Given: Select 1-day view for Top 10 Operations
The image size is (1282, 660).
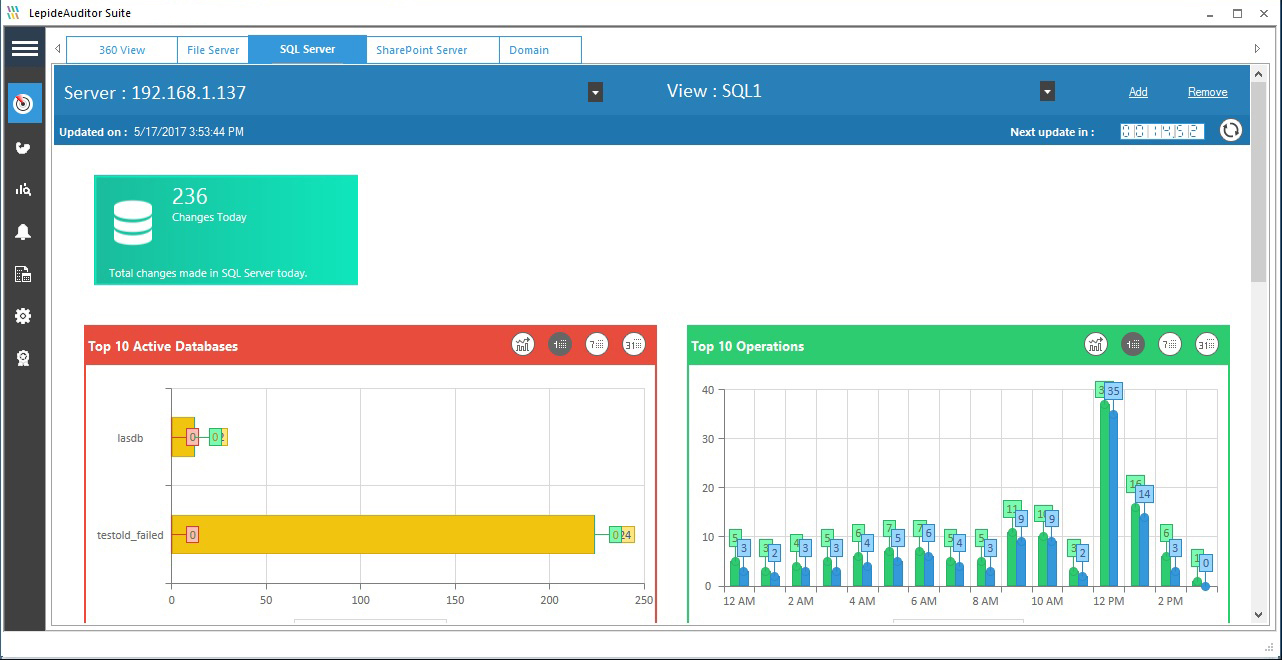Looking at the screenshot, I should pos(1133,345).
